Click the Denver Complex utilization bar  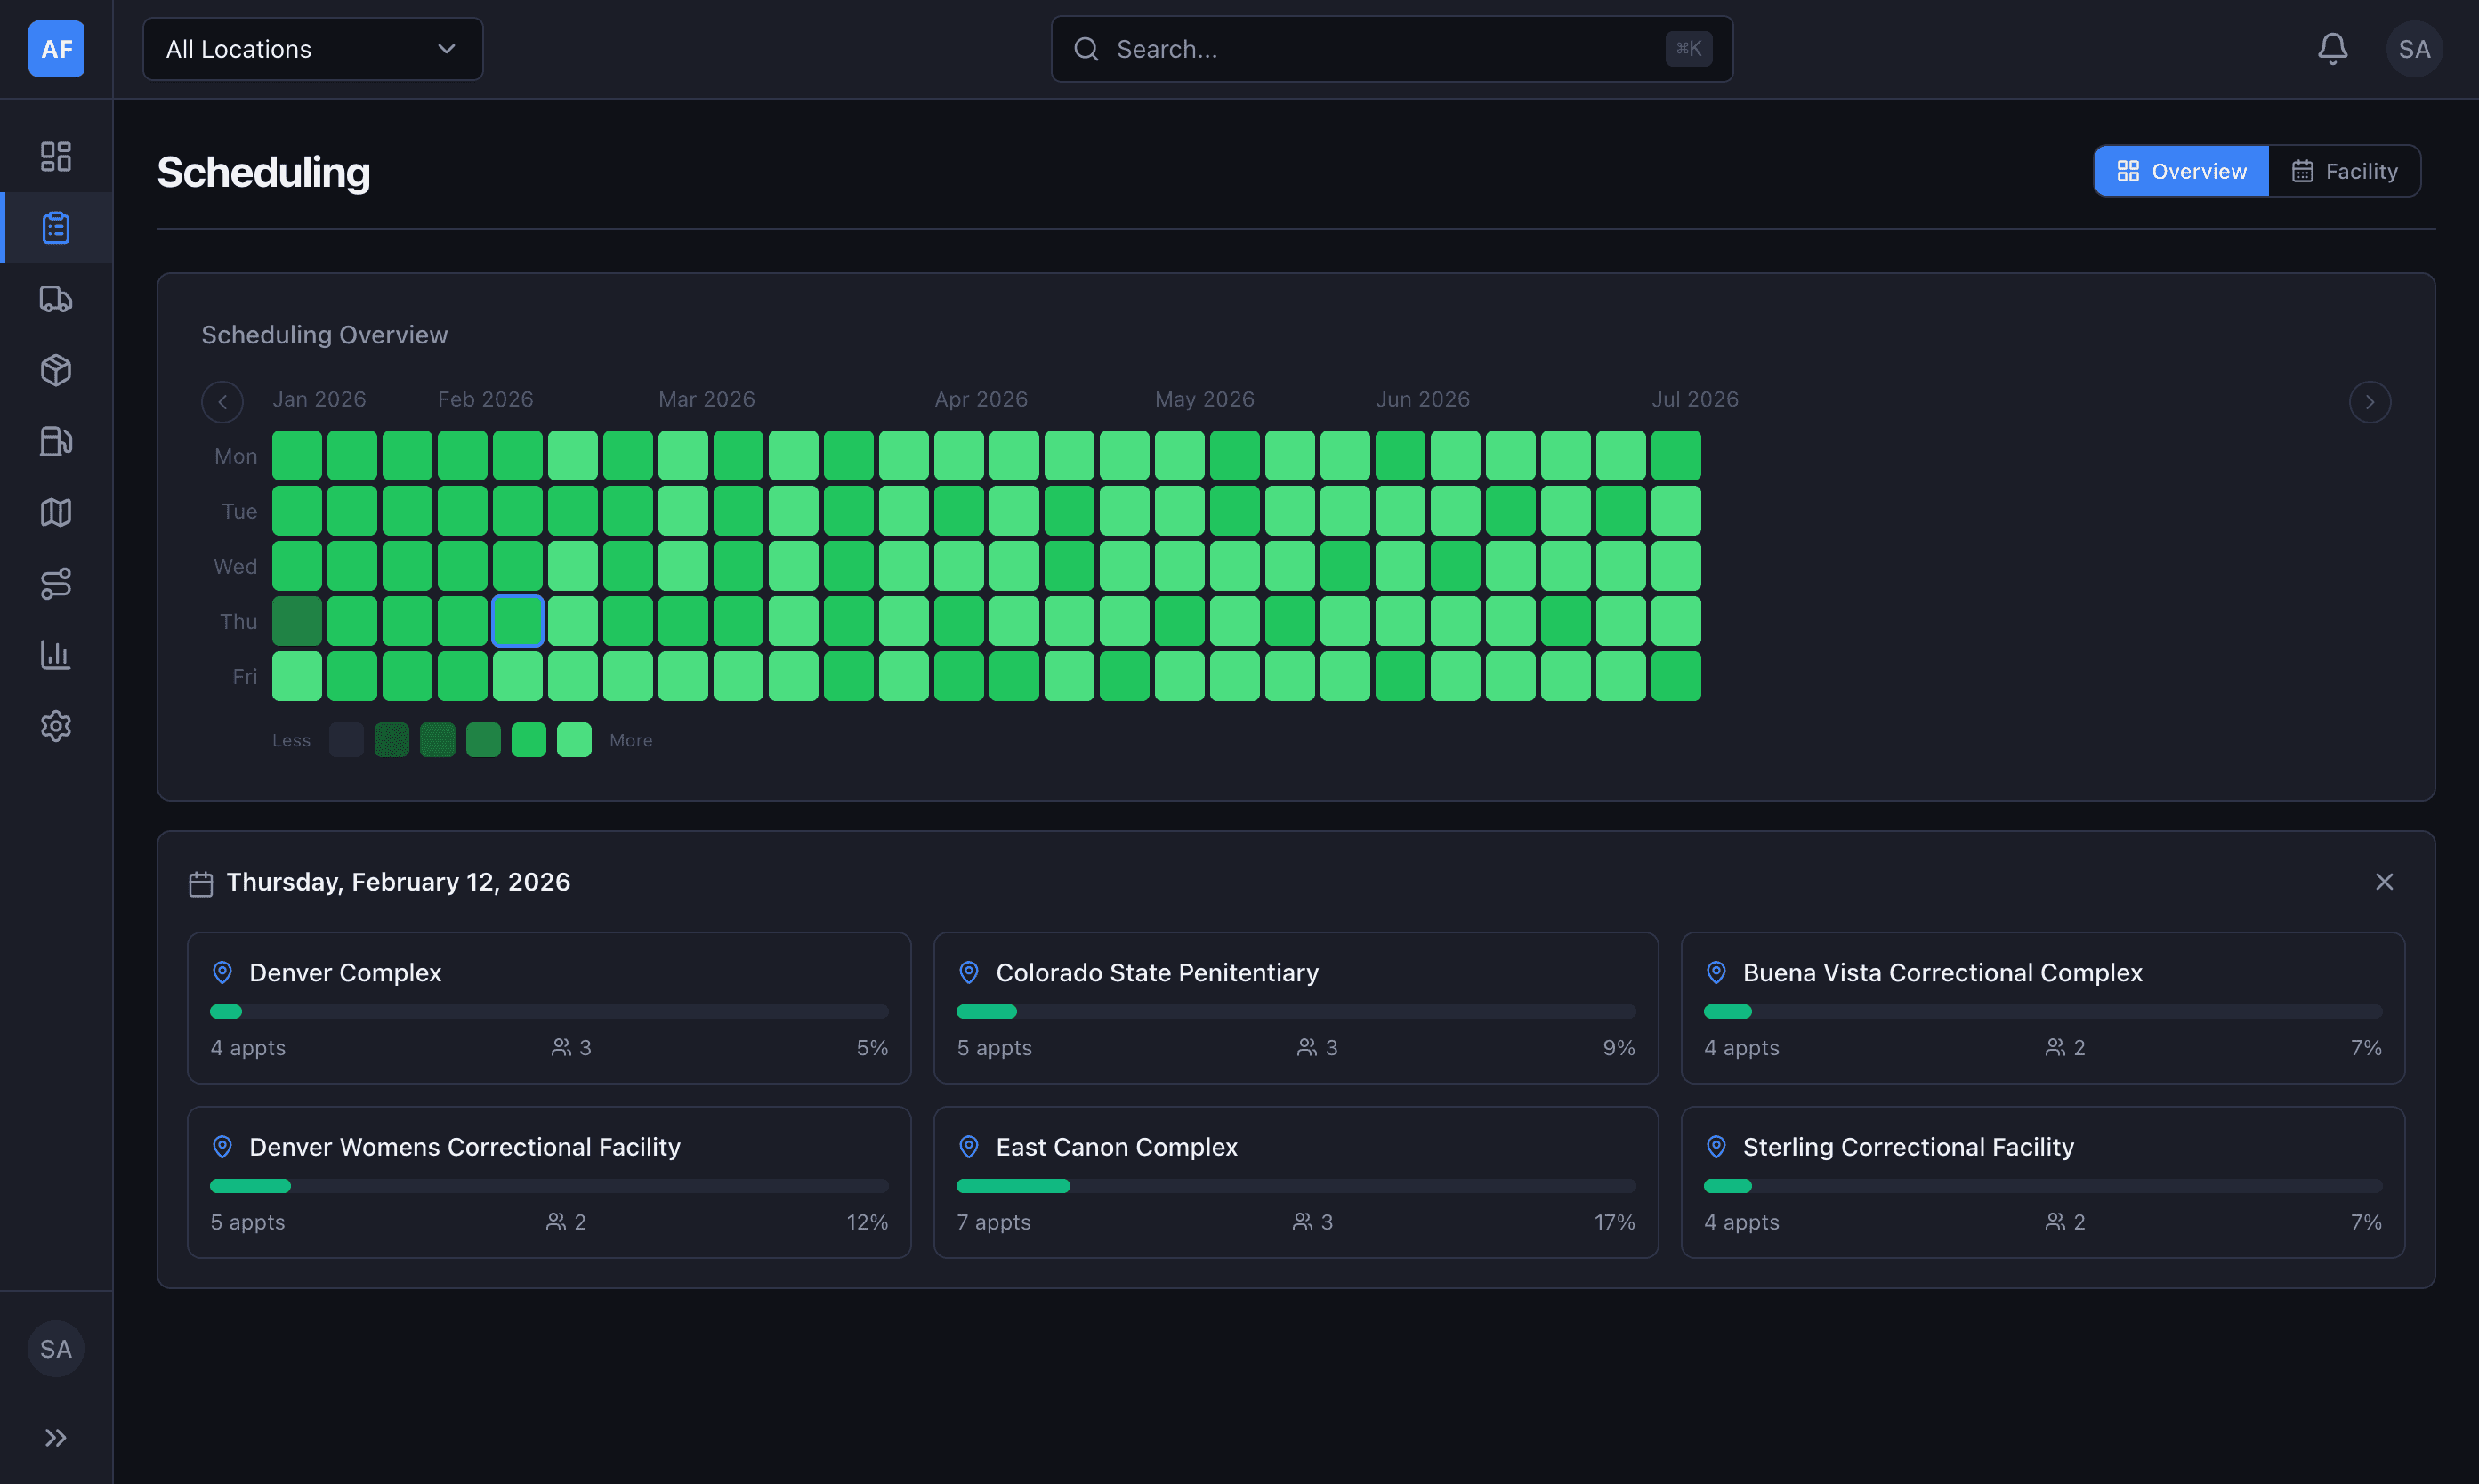(x=549, y=1012)
